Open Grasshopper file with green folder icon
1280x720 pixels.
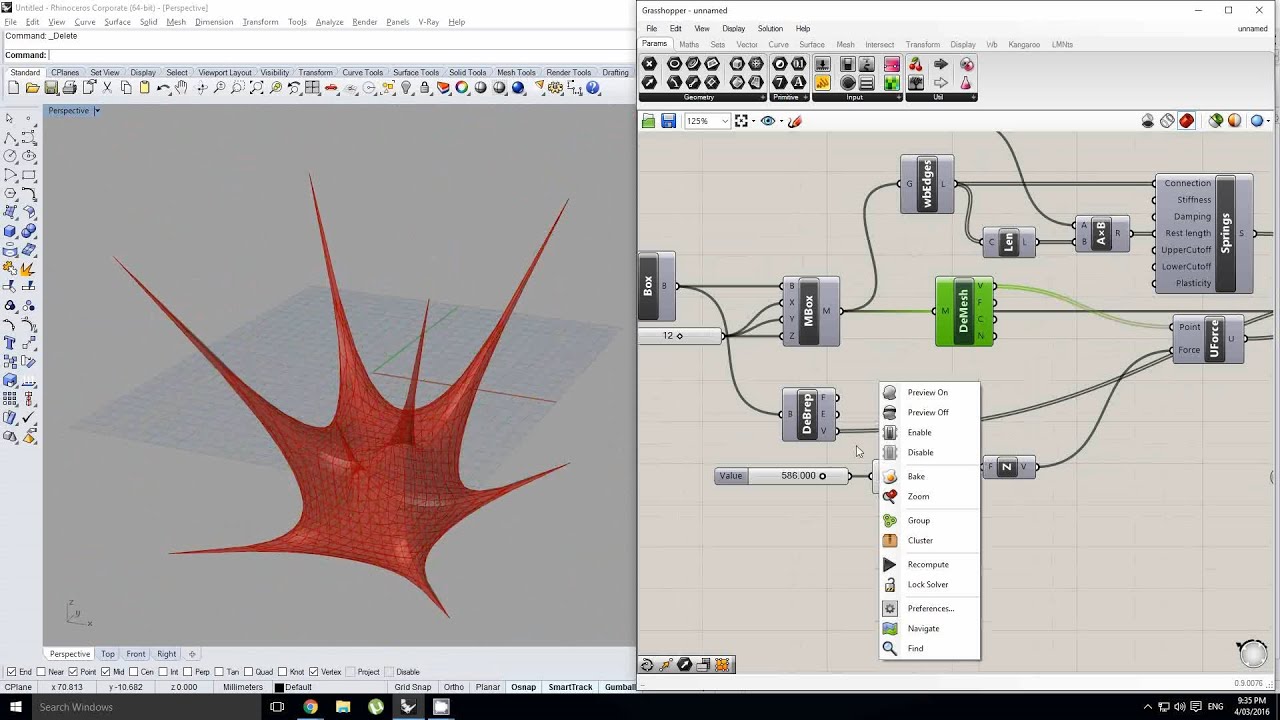click(x=648, y=121)
